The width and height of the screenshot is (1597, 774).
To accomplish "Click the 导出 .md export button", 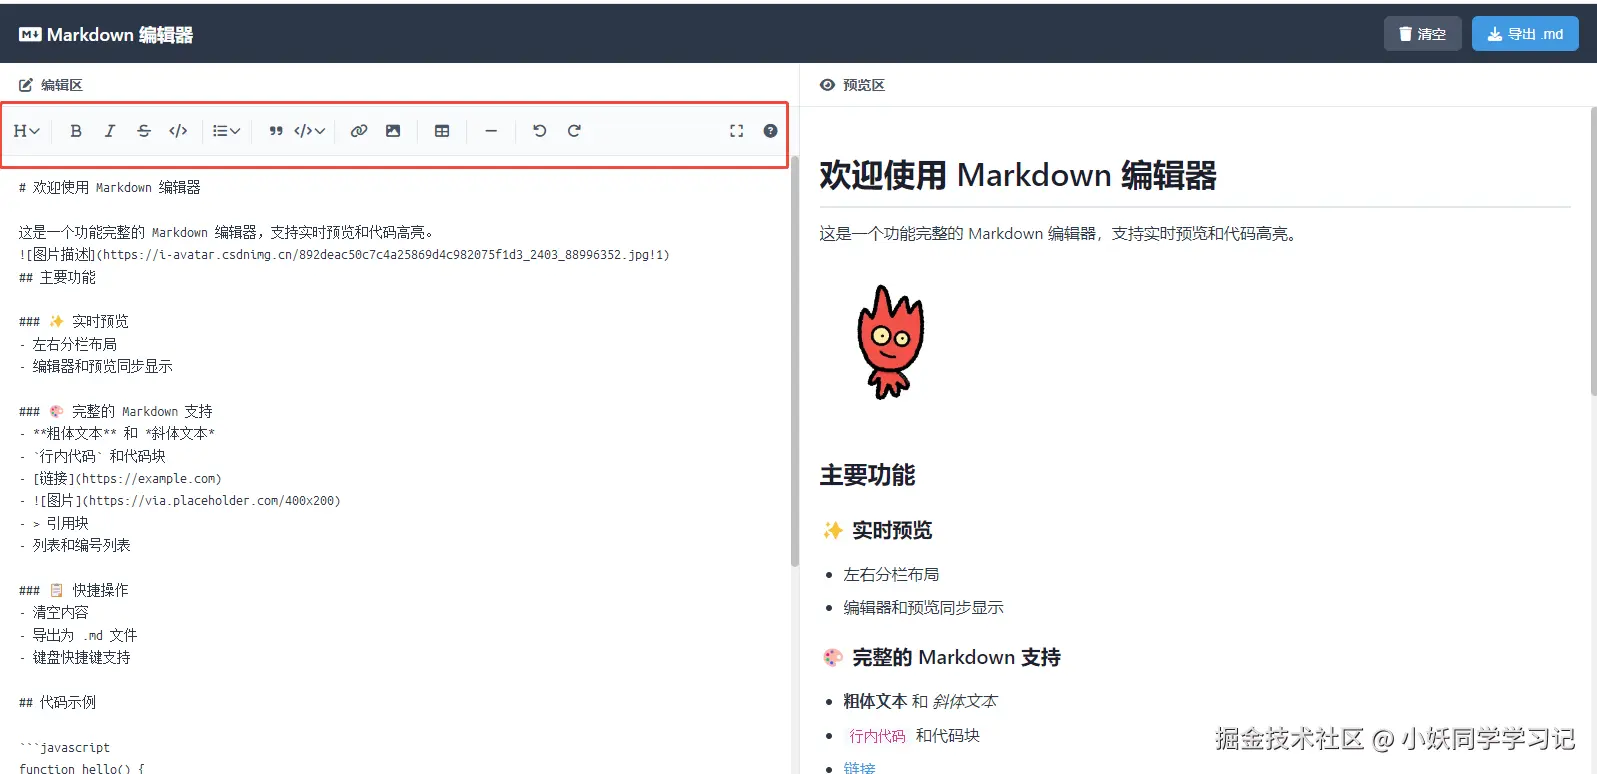I will pyautogui.click(x=1525, y=34).
